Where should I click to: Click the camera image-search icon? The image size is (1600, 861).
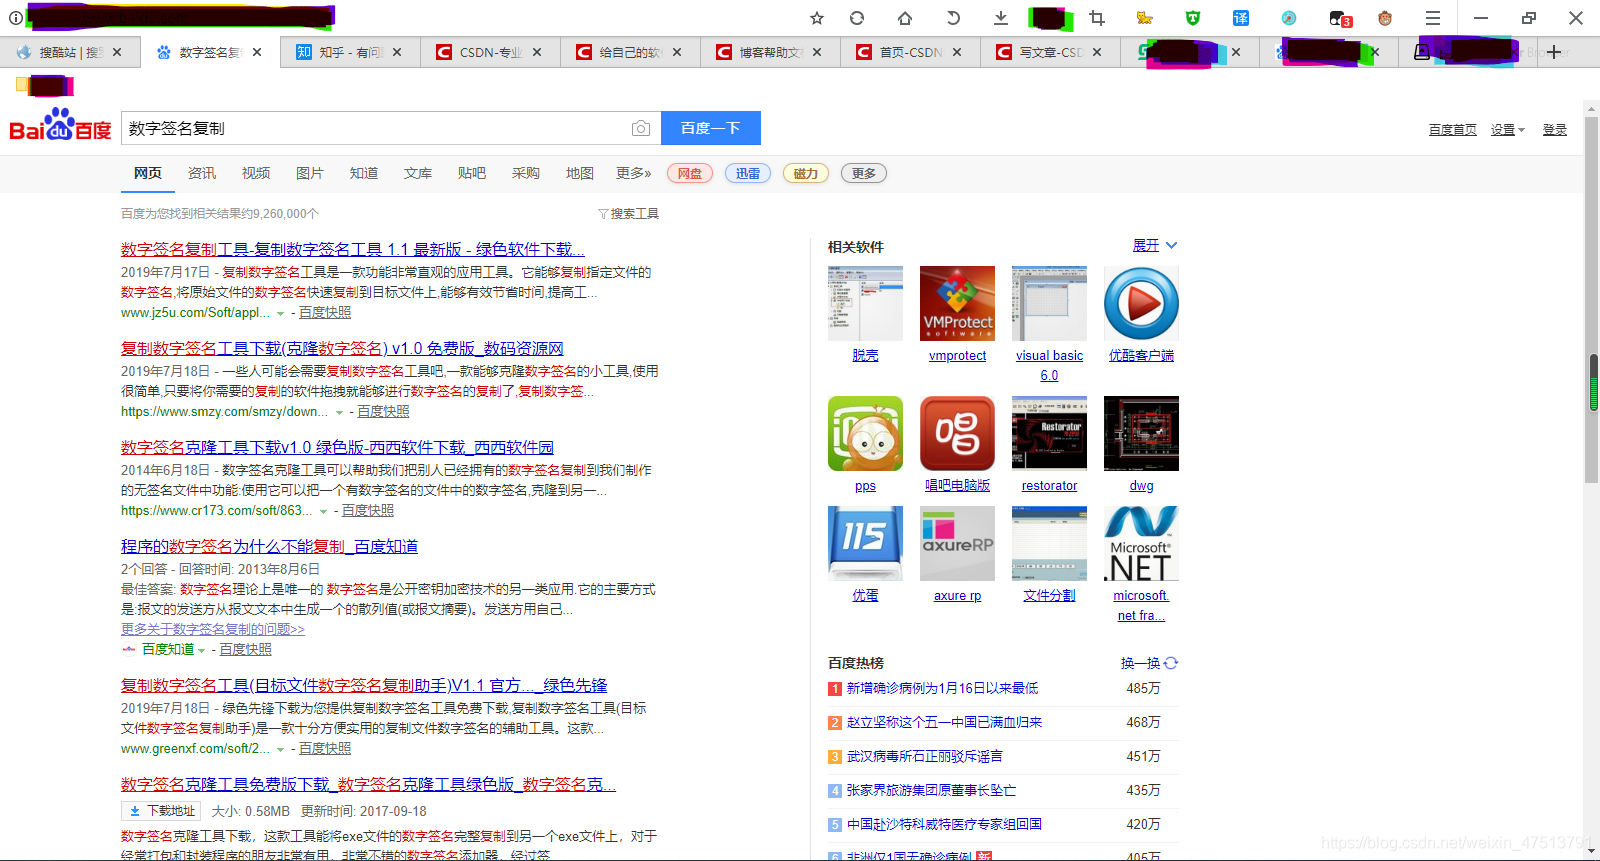coord(641,128)
